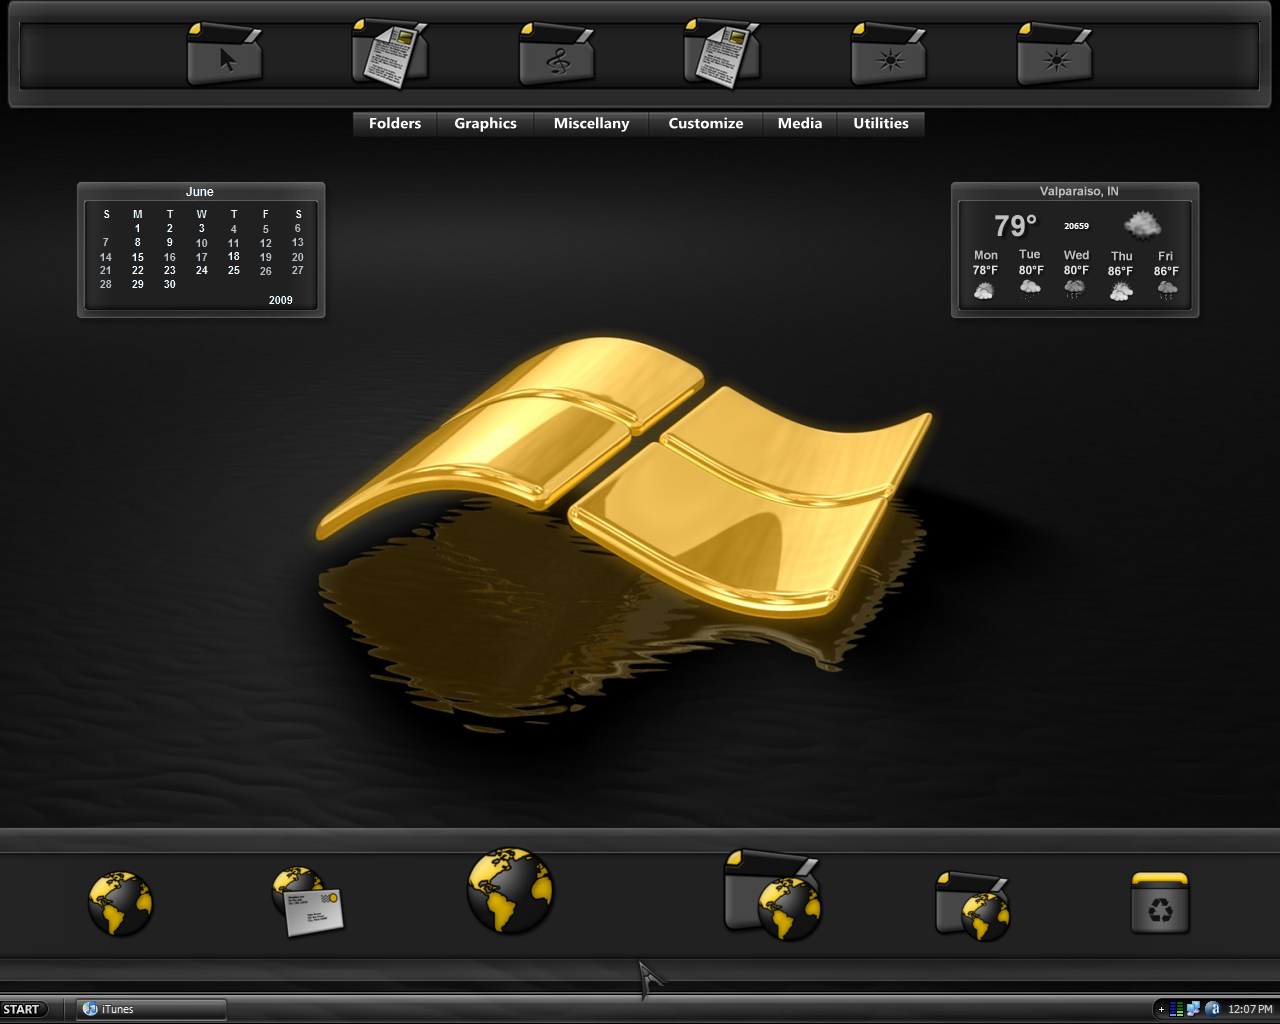Viewport: 1280px width, 1024px height.
Task: Select June 13 in the calendar
Action: [x=298, y=242]
